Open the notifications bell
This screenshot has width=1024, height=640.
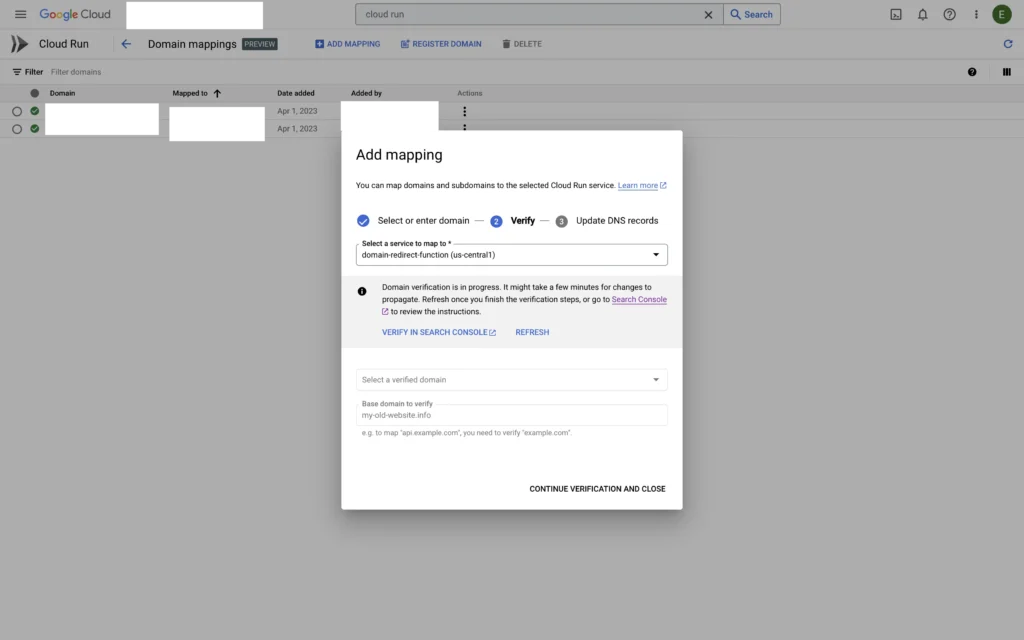pos(922,14)
